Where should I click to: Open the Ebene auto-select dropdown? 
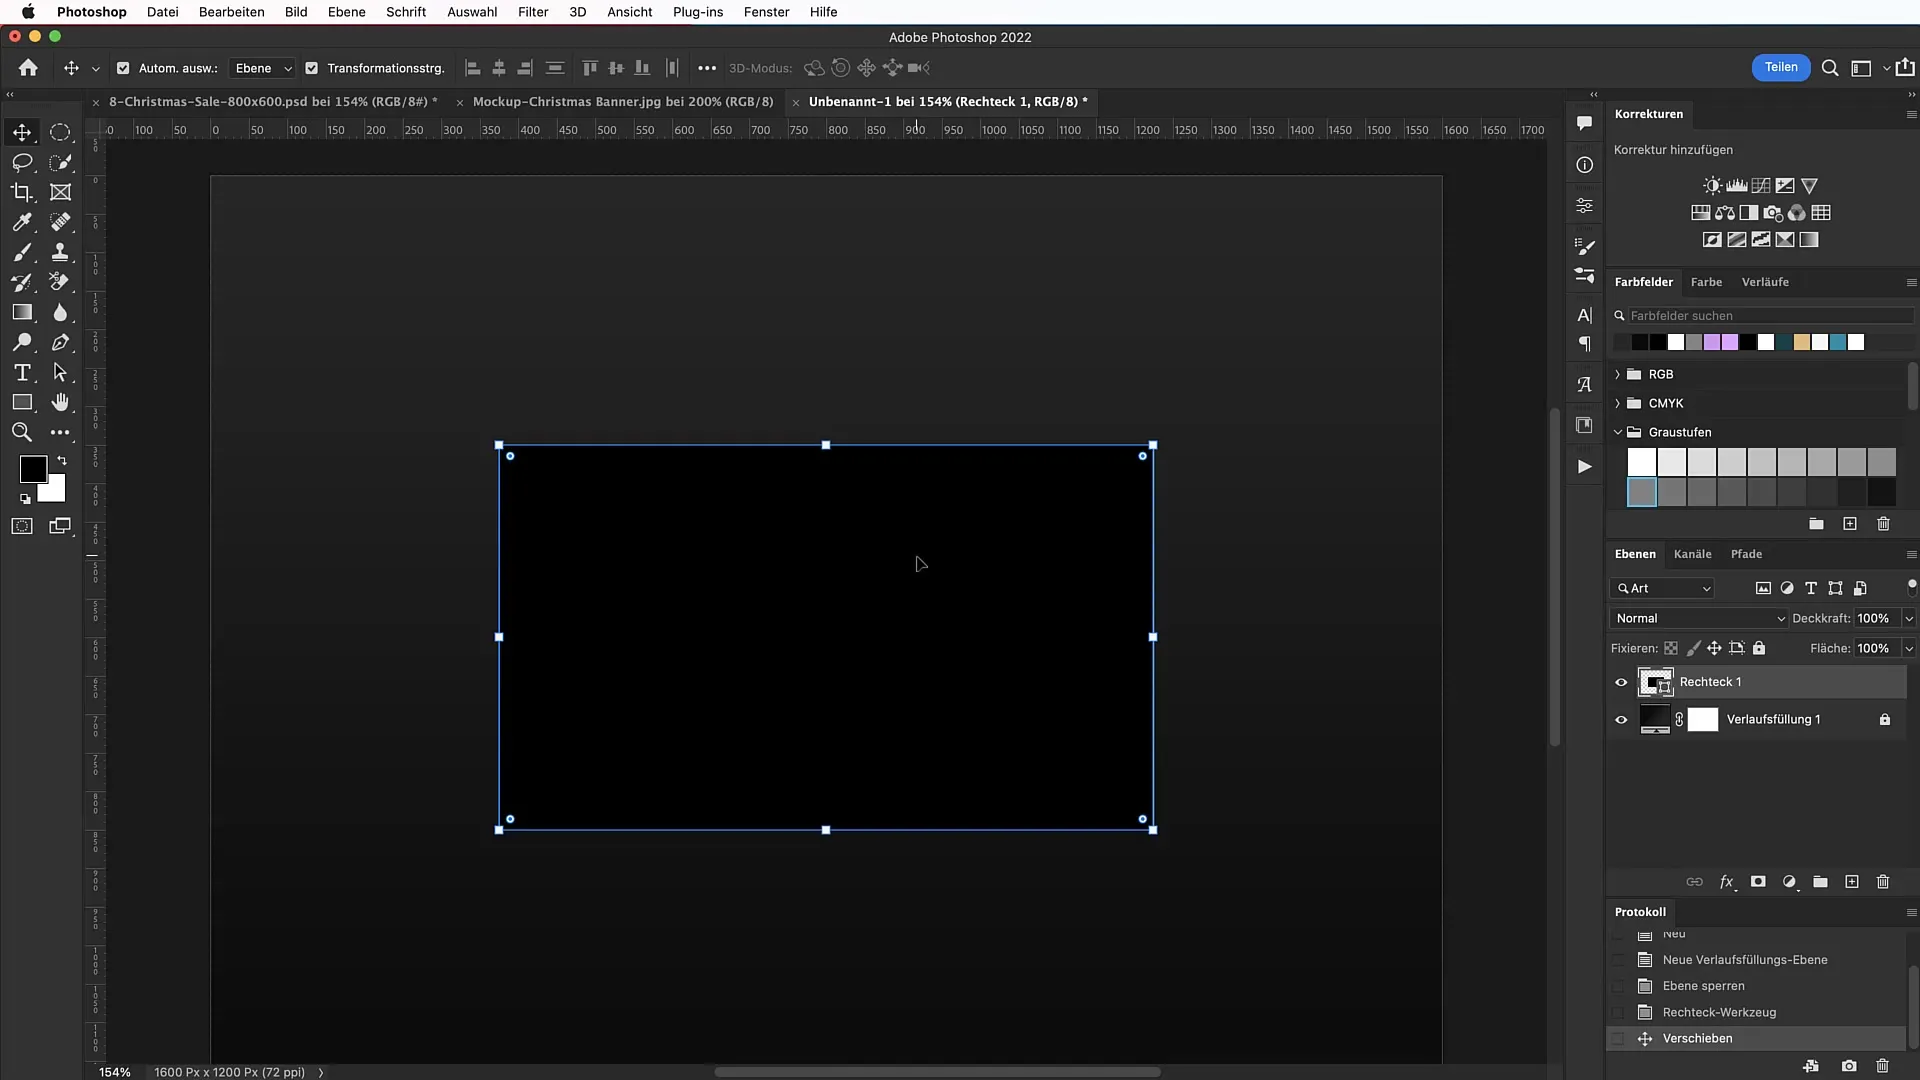coord(263,68)
